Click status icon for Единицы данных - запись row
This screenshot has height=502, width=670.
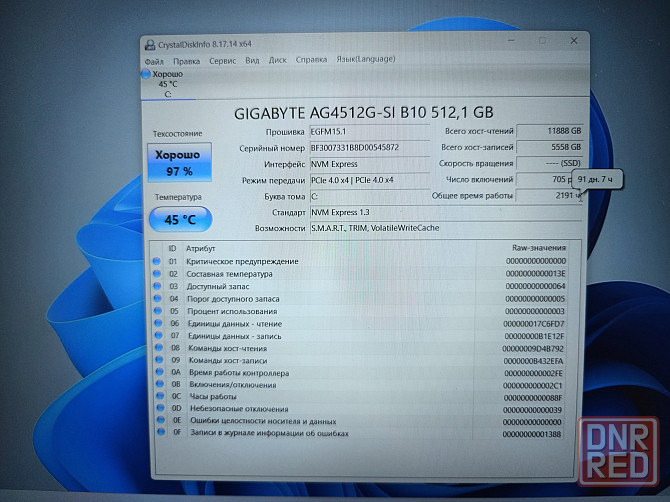[x=159, y=335]
